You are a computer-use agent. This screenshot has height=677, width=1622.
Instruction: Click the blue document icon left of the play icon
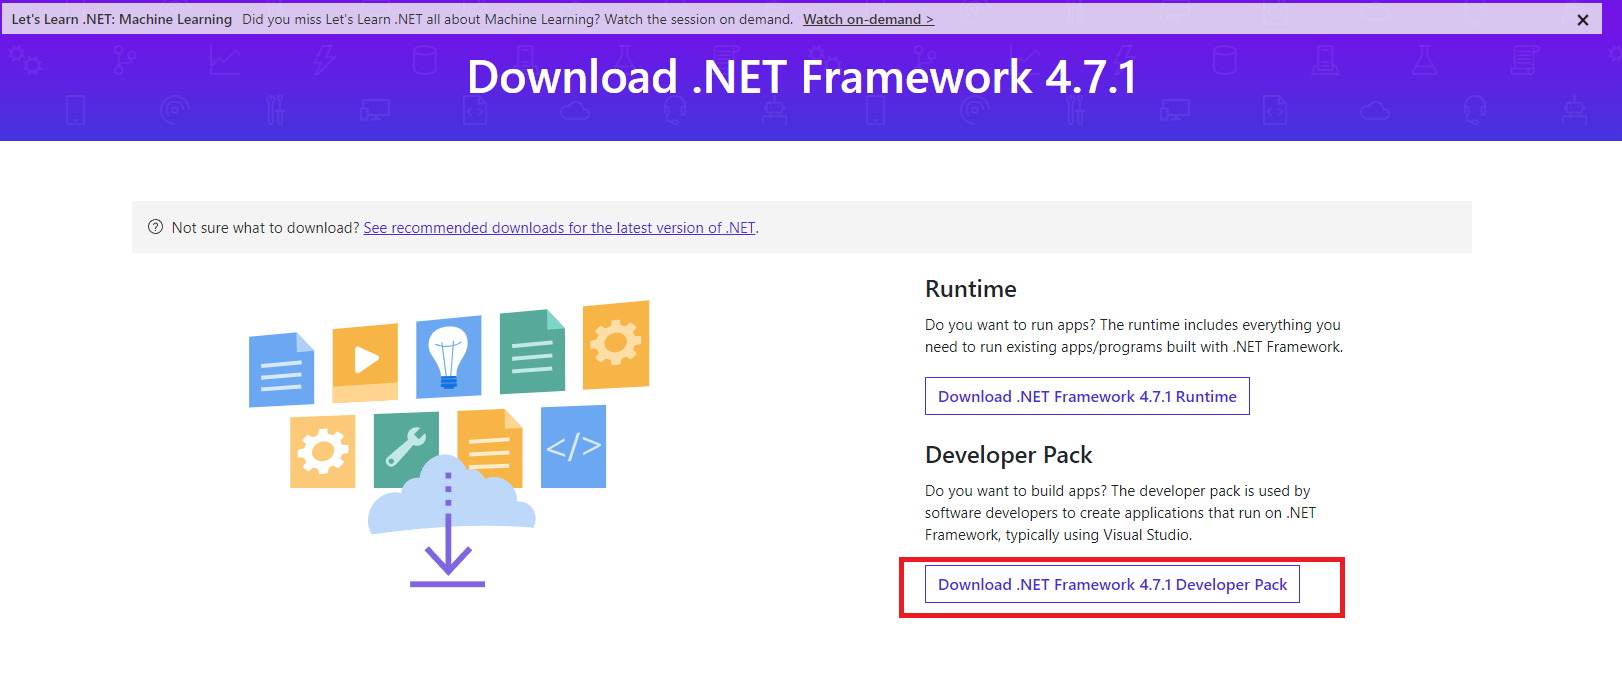(x=281, y=370)
